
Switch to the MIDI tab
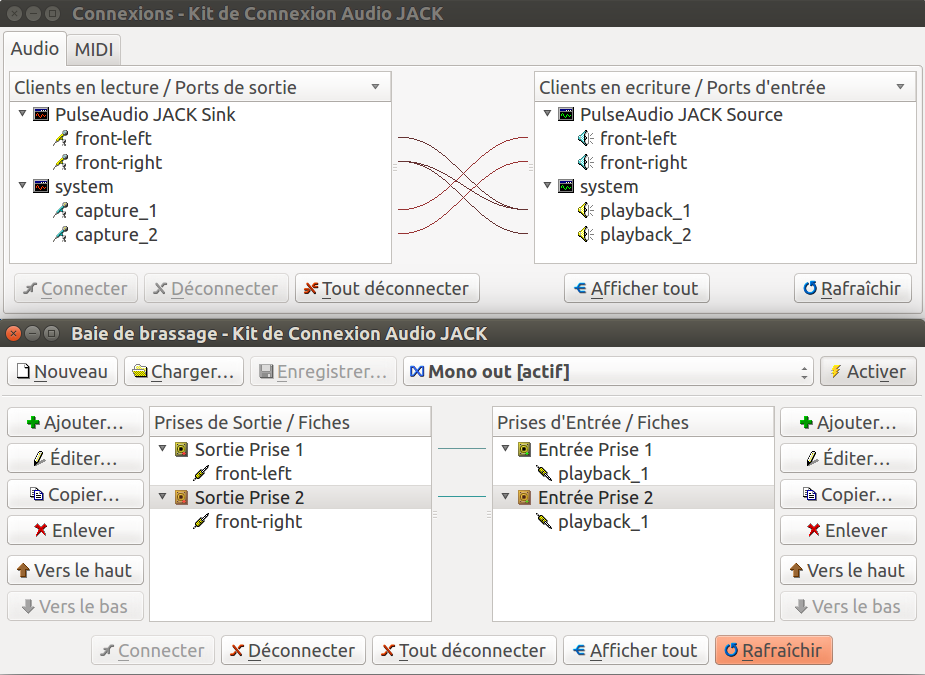[x=94, y=49]
